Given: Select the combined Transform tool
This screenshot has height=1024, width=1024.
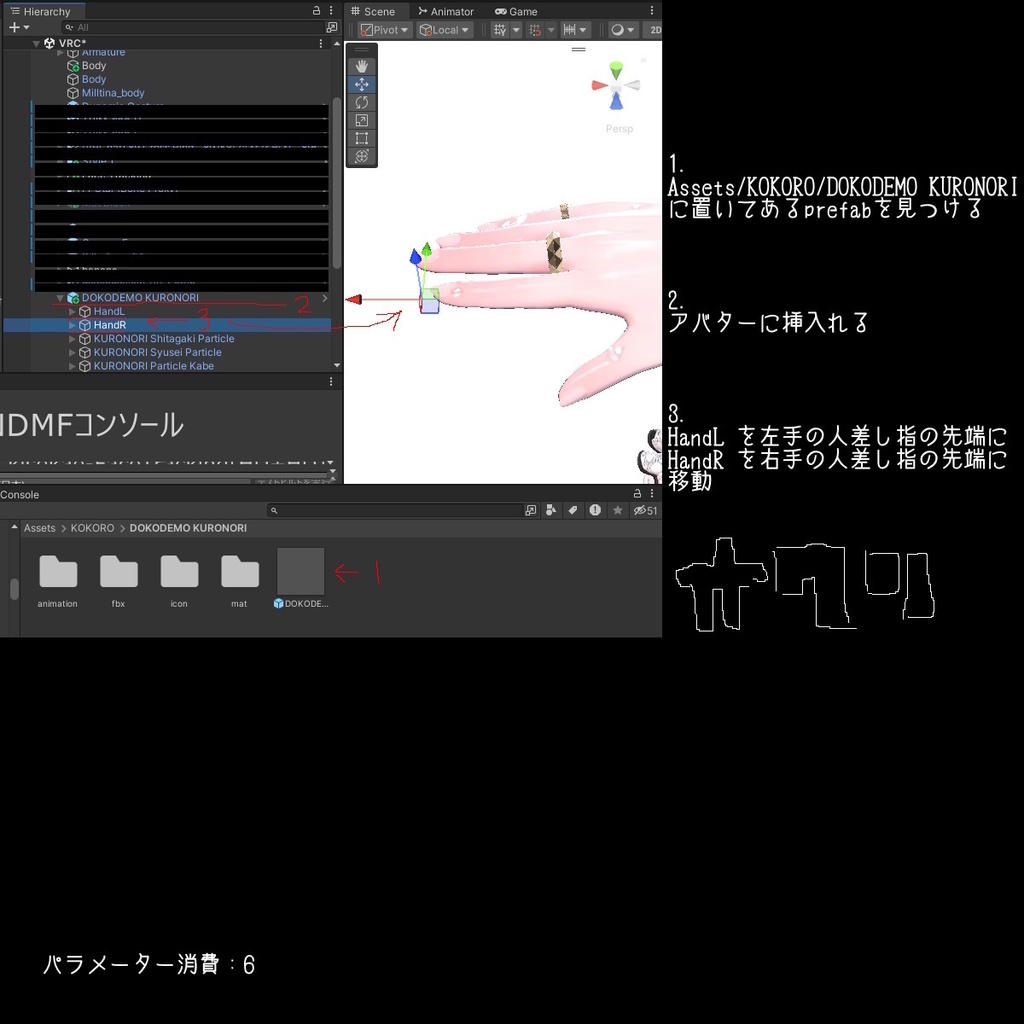Looking at the screenshot, I should click(x=361, y=156).
